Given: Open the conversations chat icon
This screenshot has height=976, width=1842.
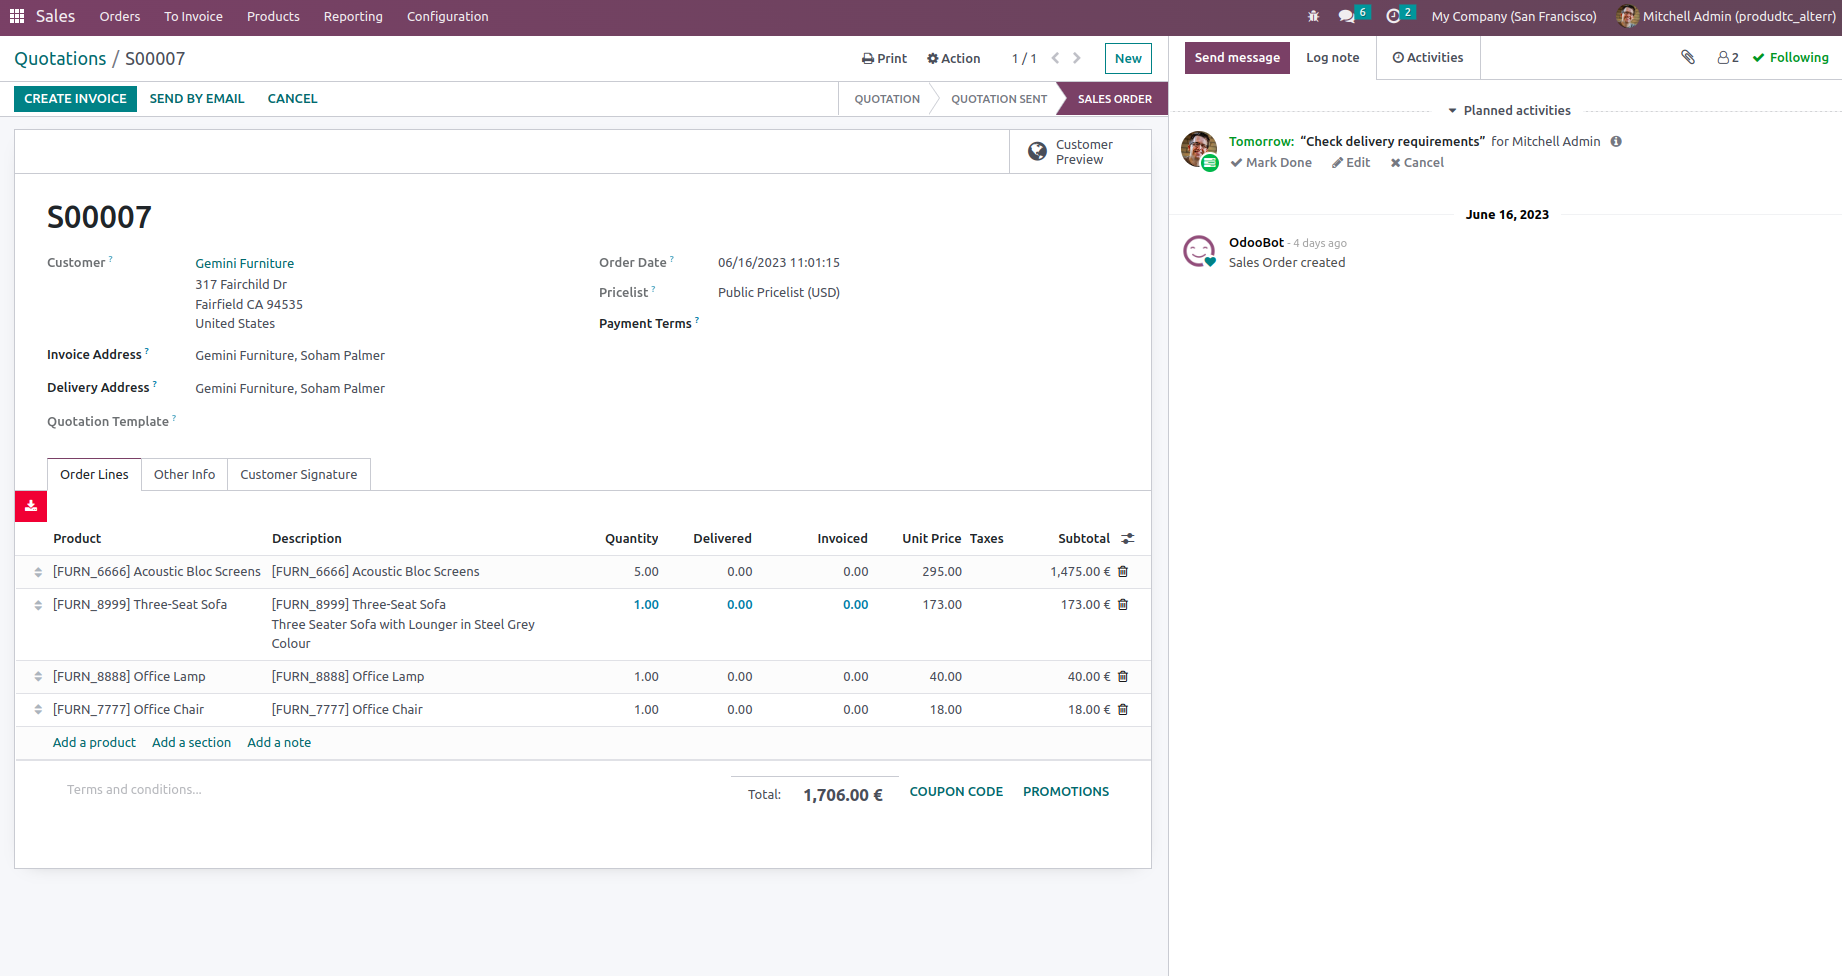Looking at the screenshot, I should 1347,16.
